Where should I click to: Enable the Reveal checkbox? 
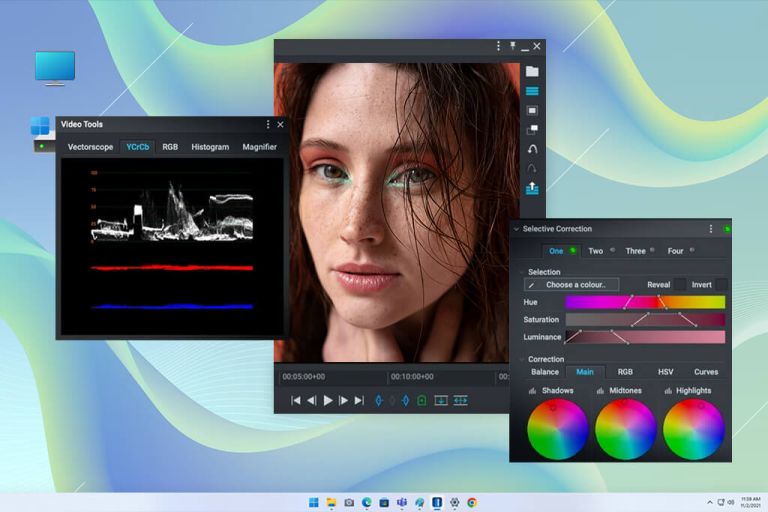pyautogui.click(x=680, y=285)
